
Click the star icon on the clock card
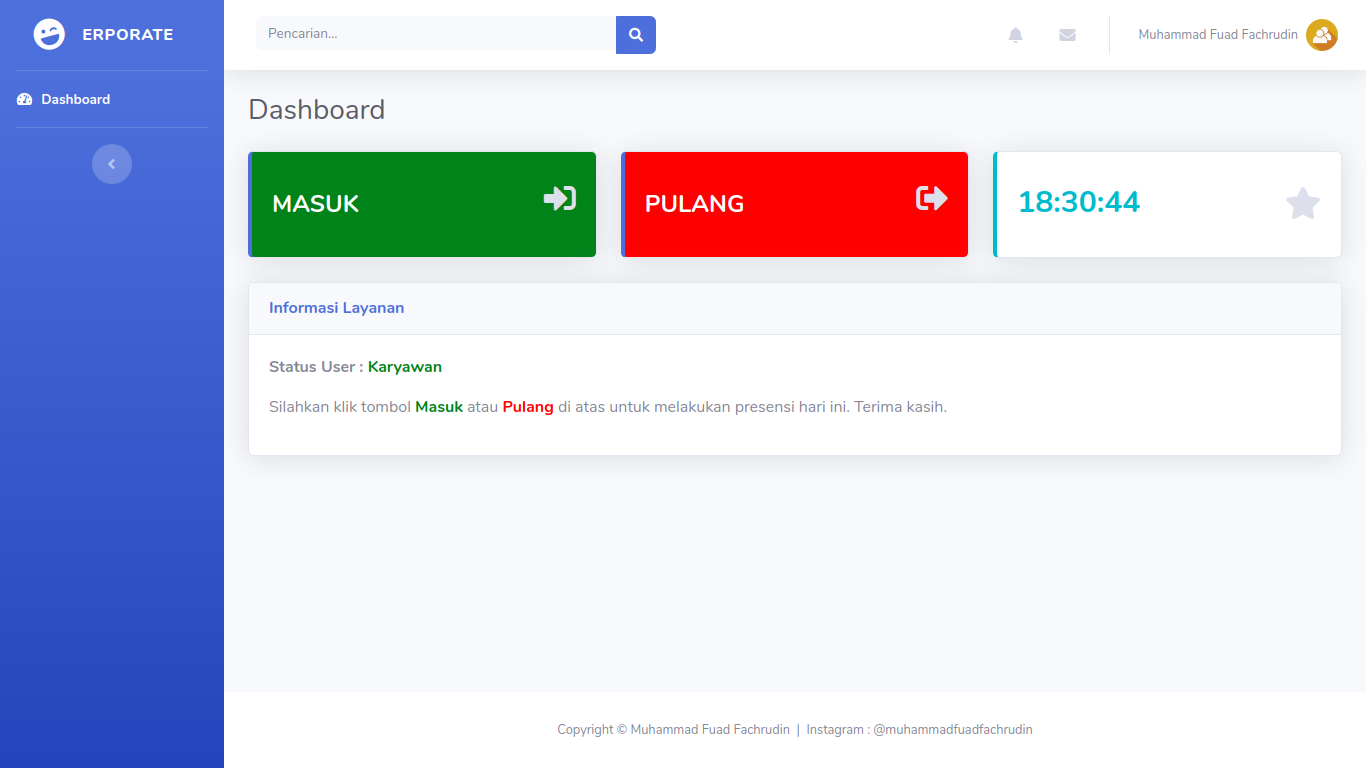[1303, 203]
